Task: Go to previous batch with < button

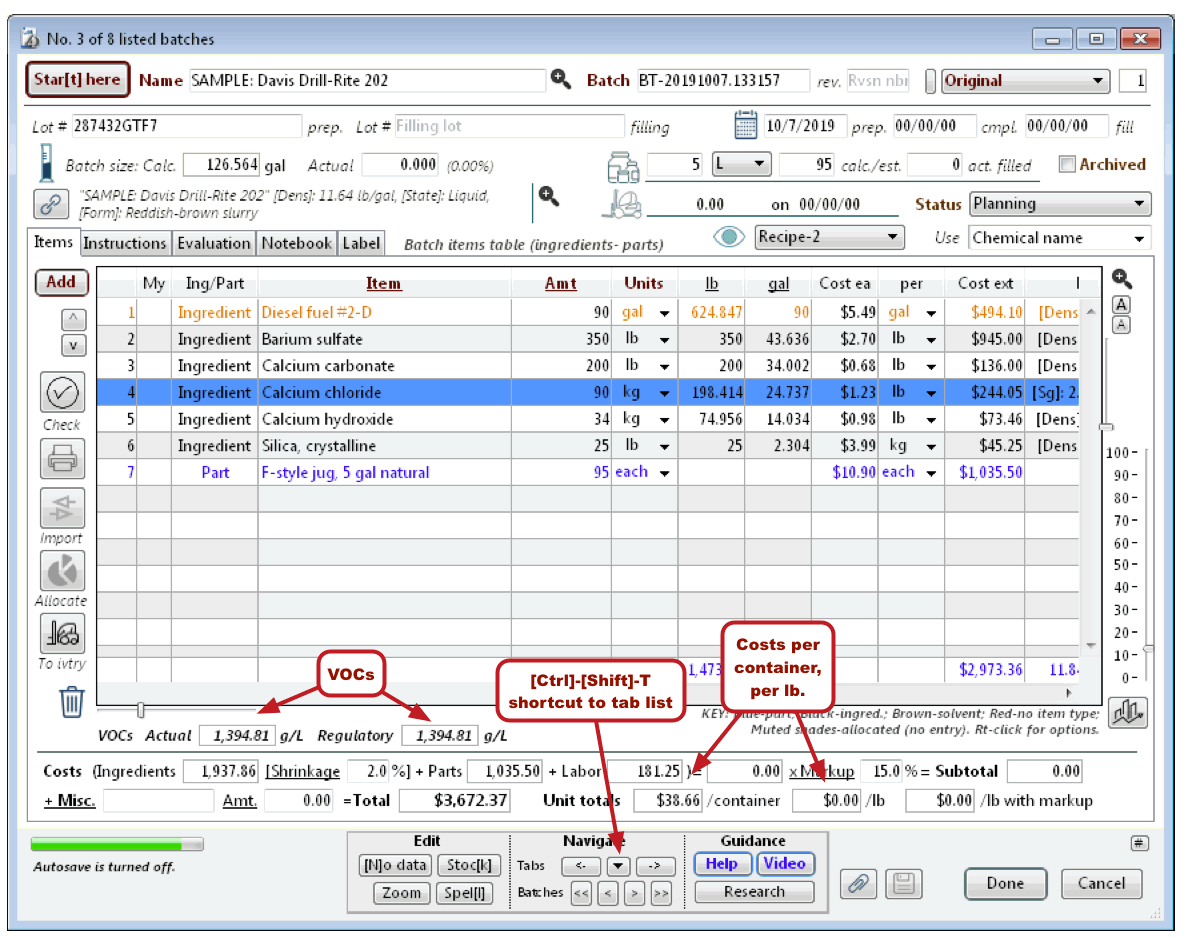Action: (607, 893)
